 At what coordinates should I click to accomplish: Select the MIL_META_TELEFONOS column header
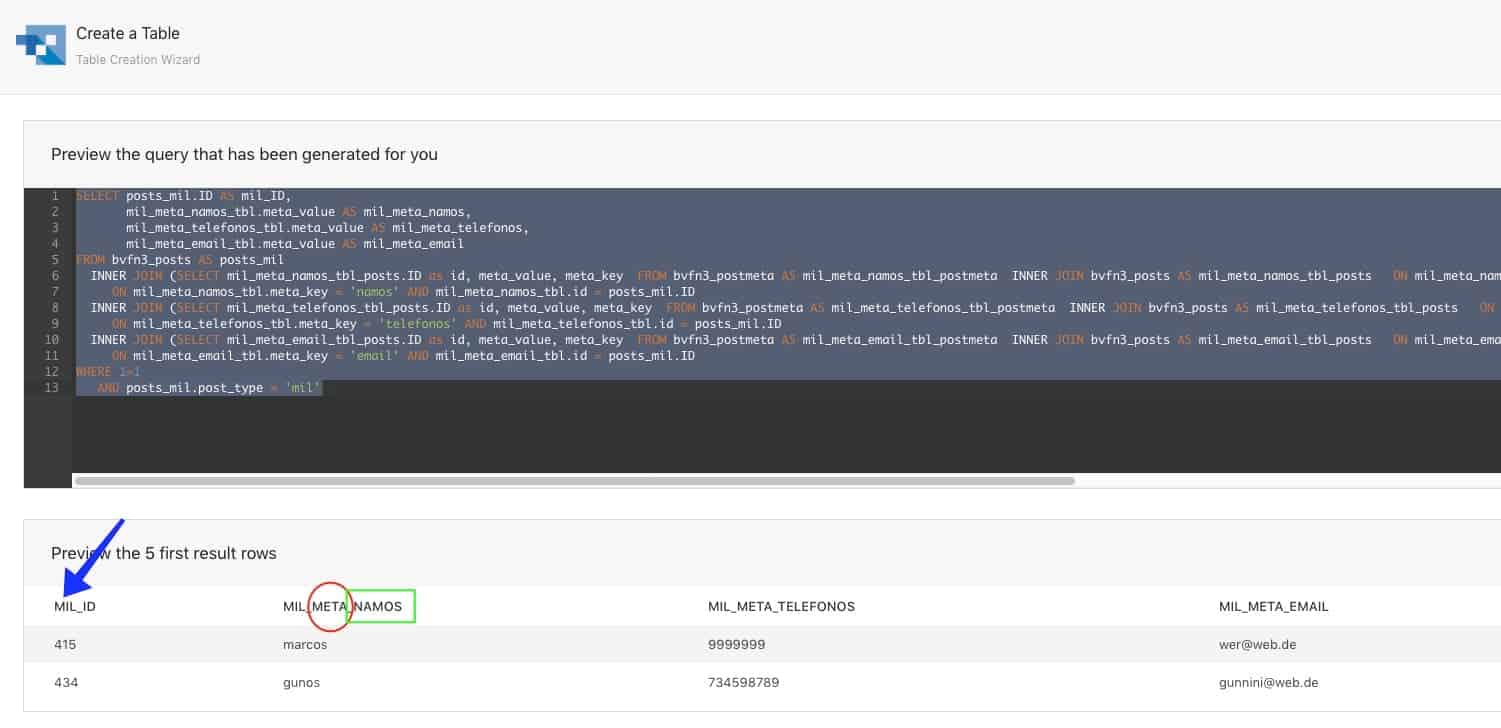(x=781, y=607)
